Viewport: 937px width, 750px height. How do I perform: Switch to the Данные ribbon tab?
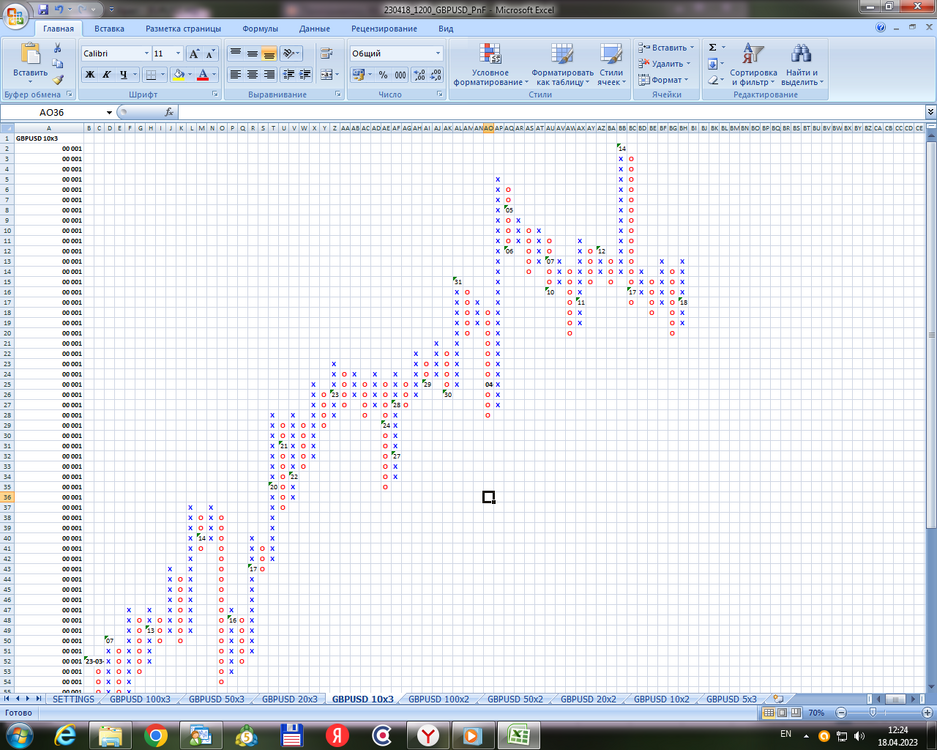tap(314, 29)
